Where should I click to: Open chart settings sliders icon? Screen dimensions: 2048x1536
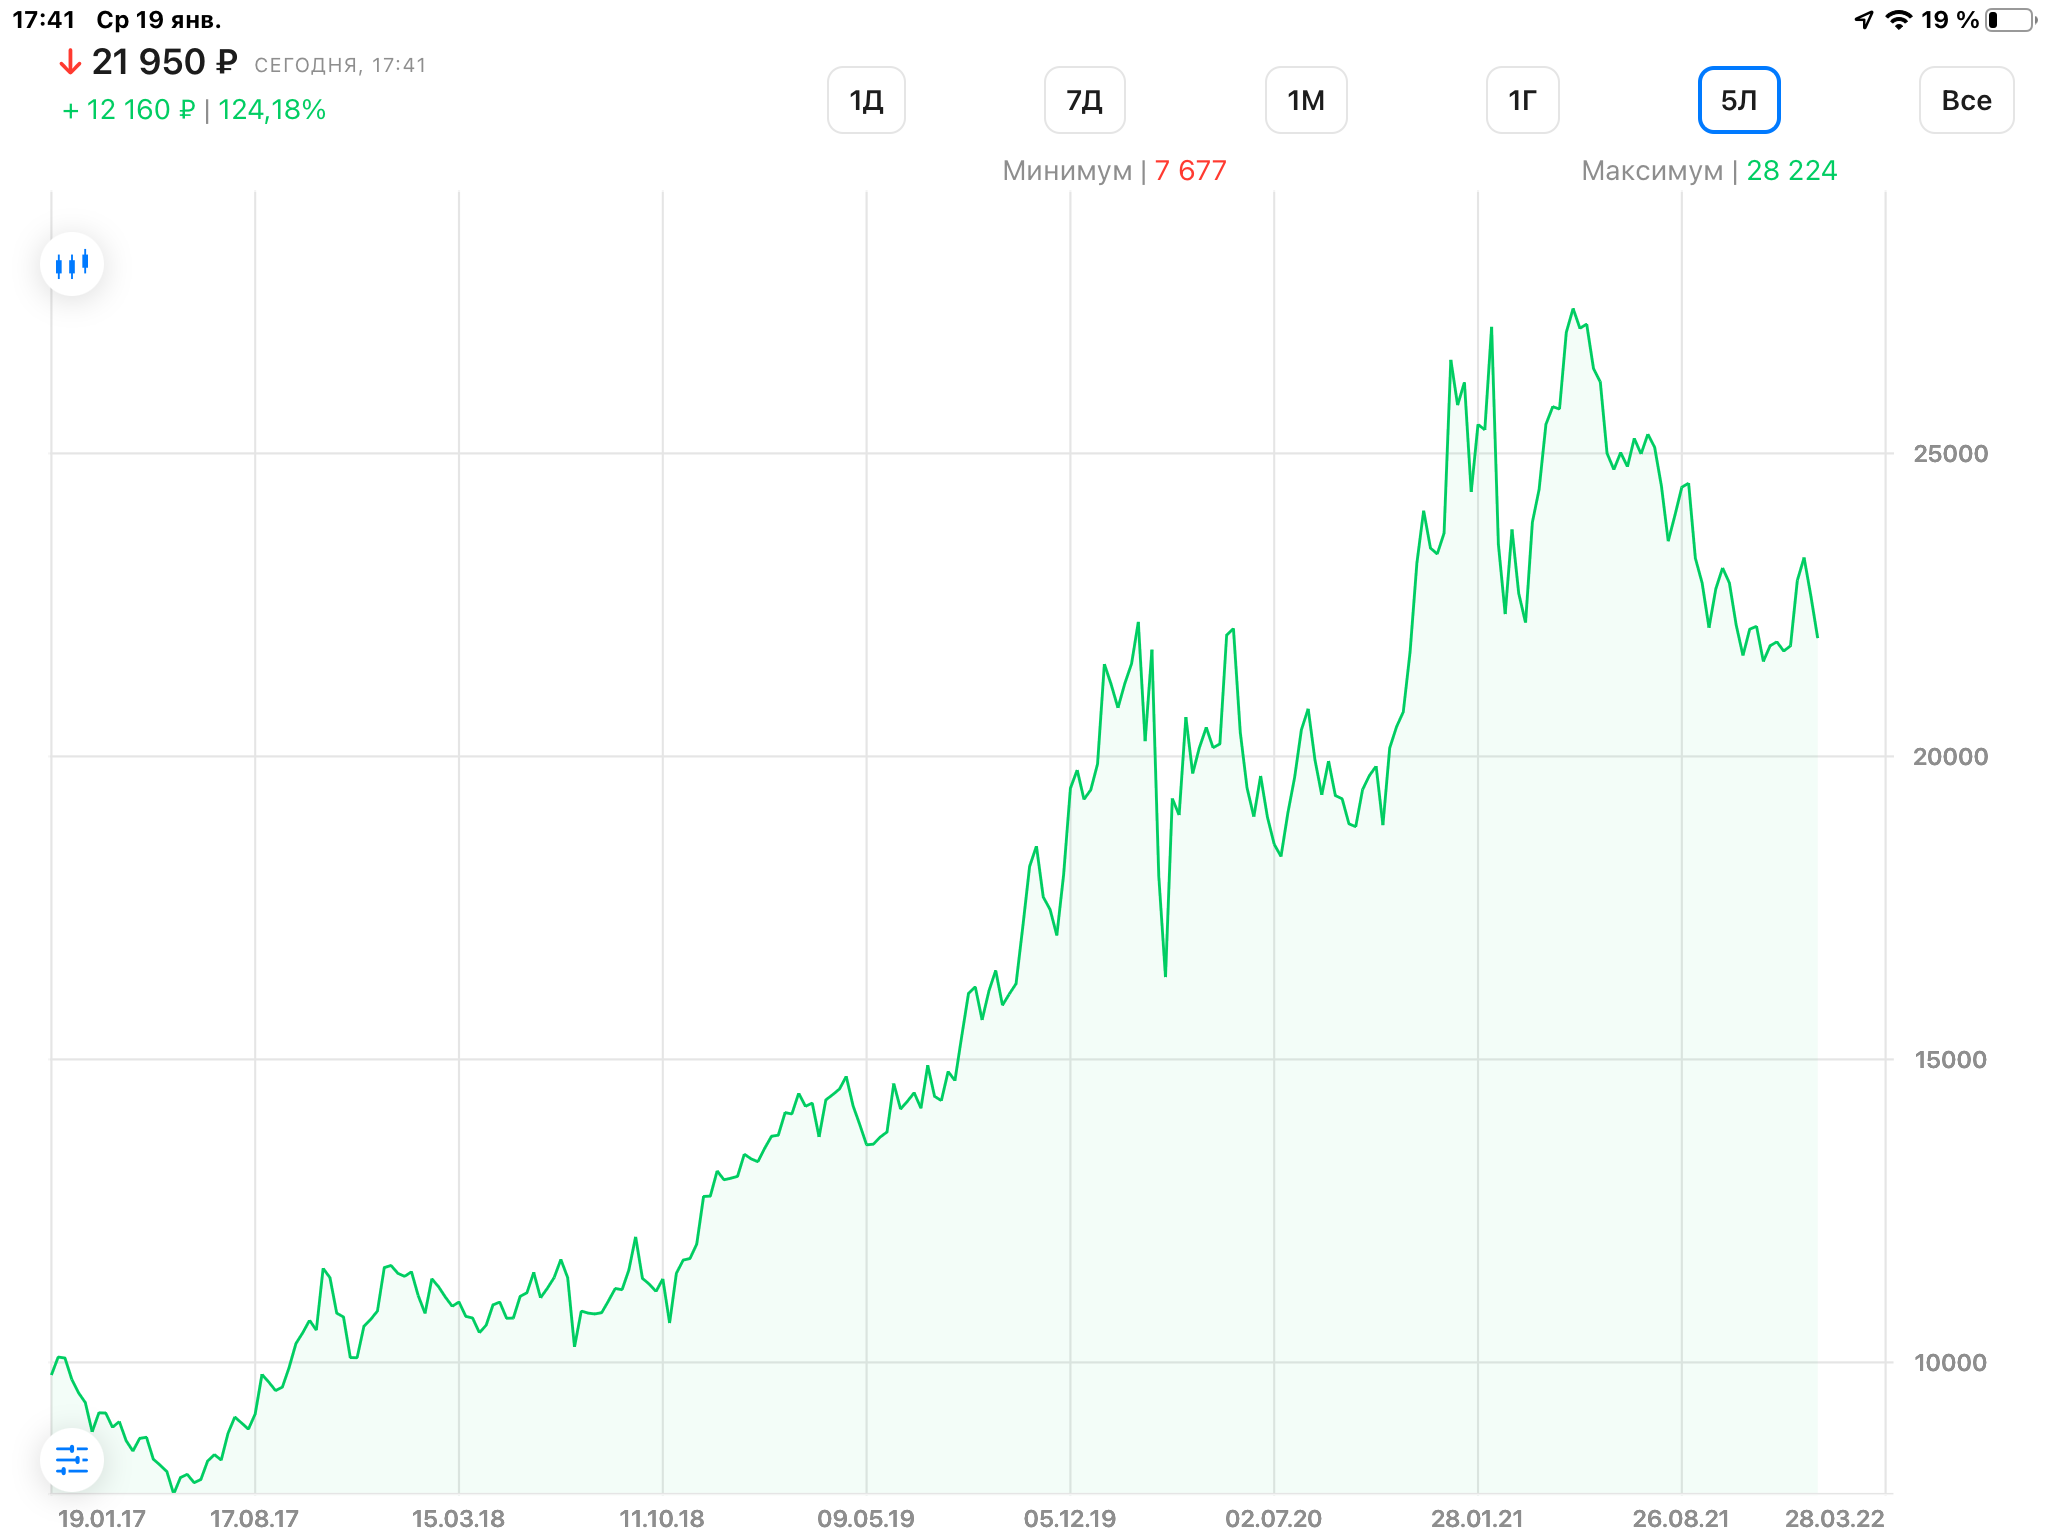pos(72,1460)
